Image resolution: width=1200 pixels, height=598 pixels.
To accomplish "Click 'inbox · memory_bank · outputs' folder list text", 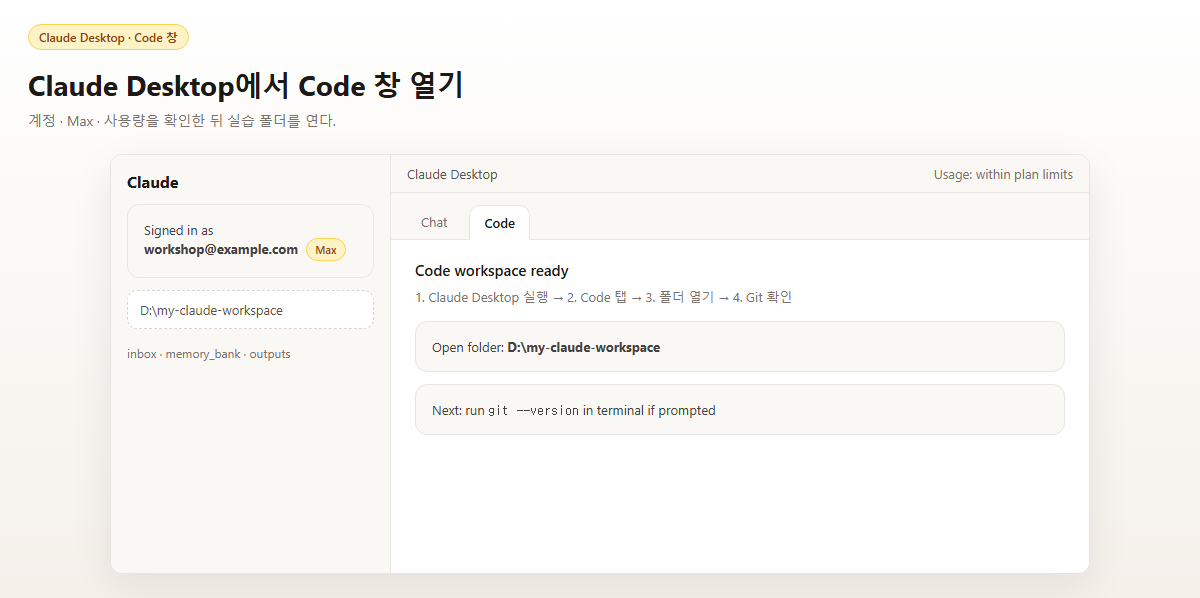I will pos(209,354).
